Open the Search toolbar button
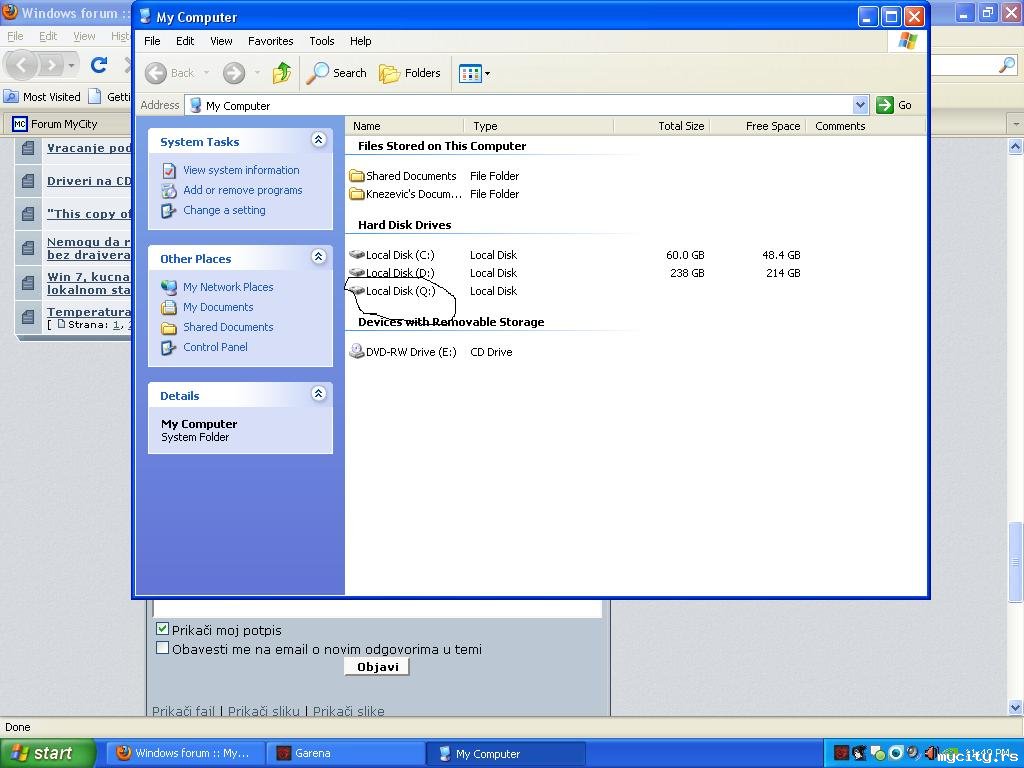Screen dimensions: 1024x768 (337, 73)
